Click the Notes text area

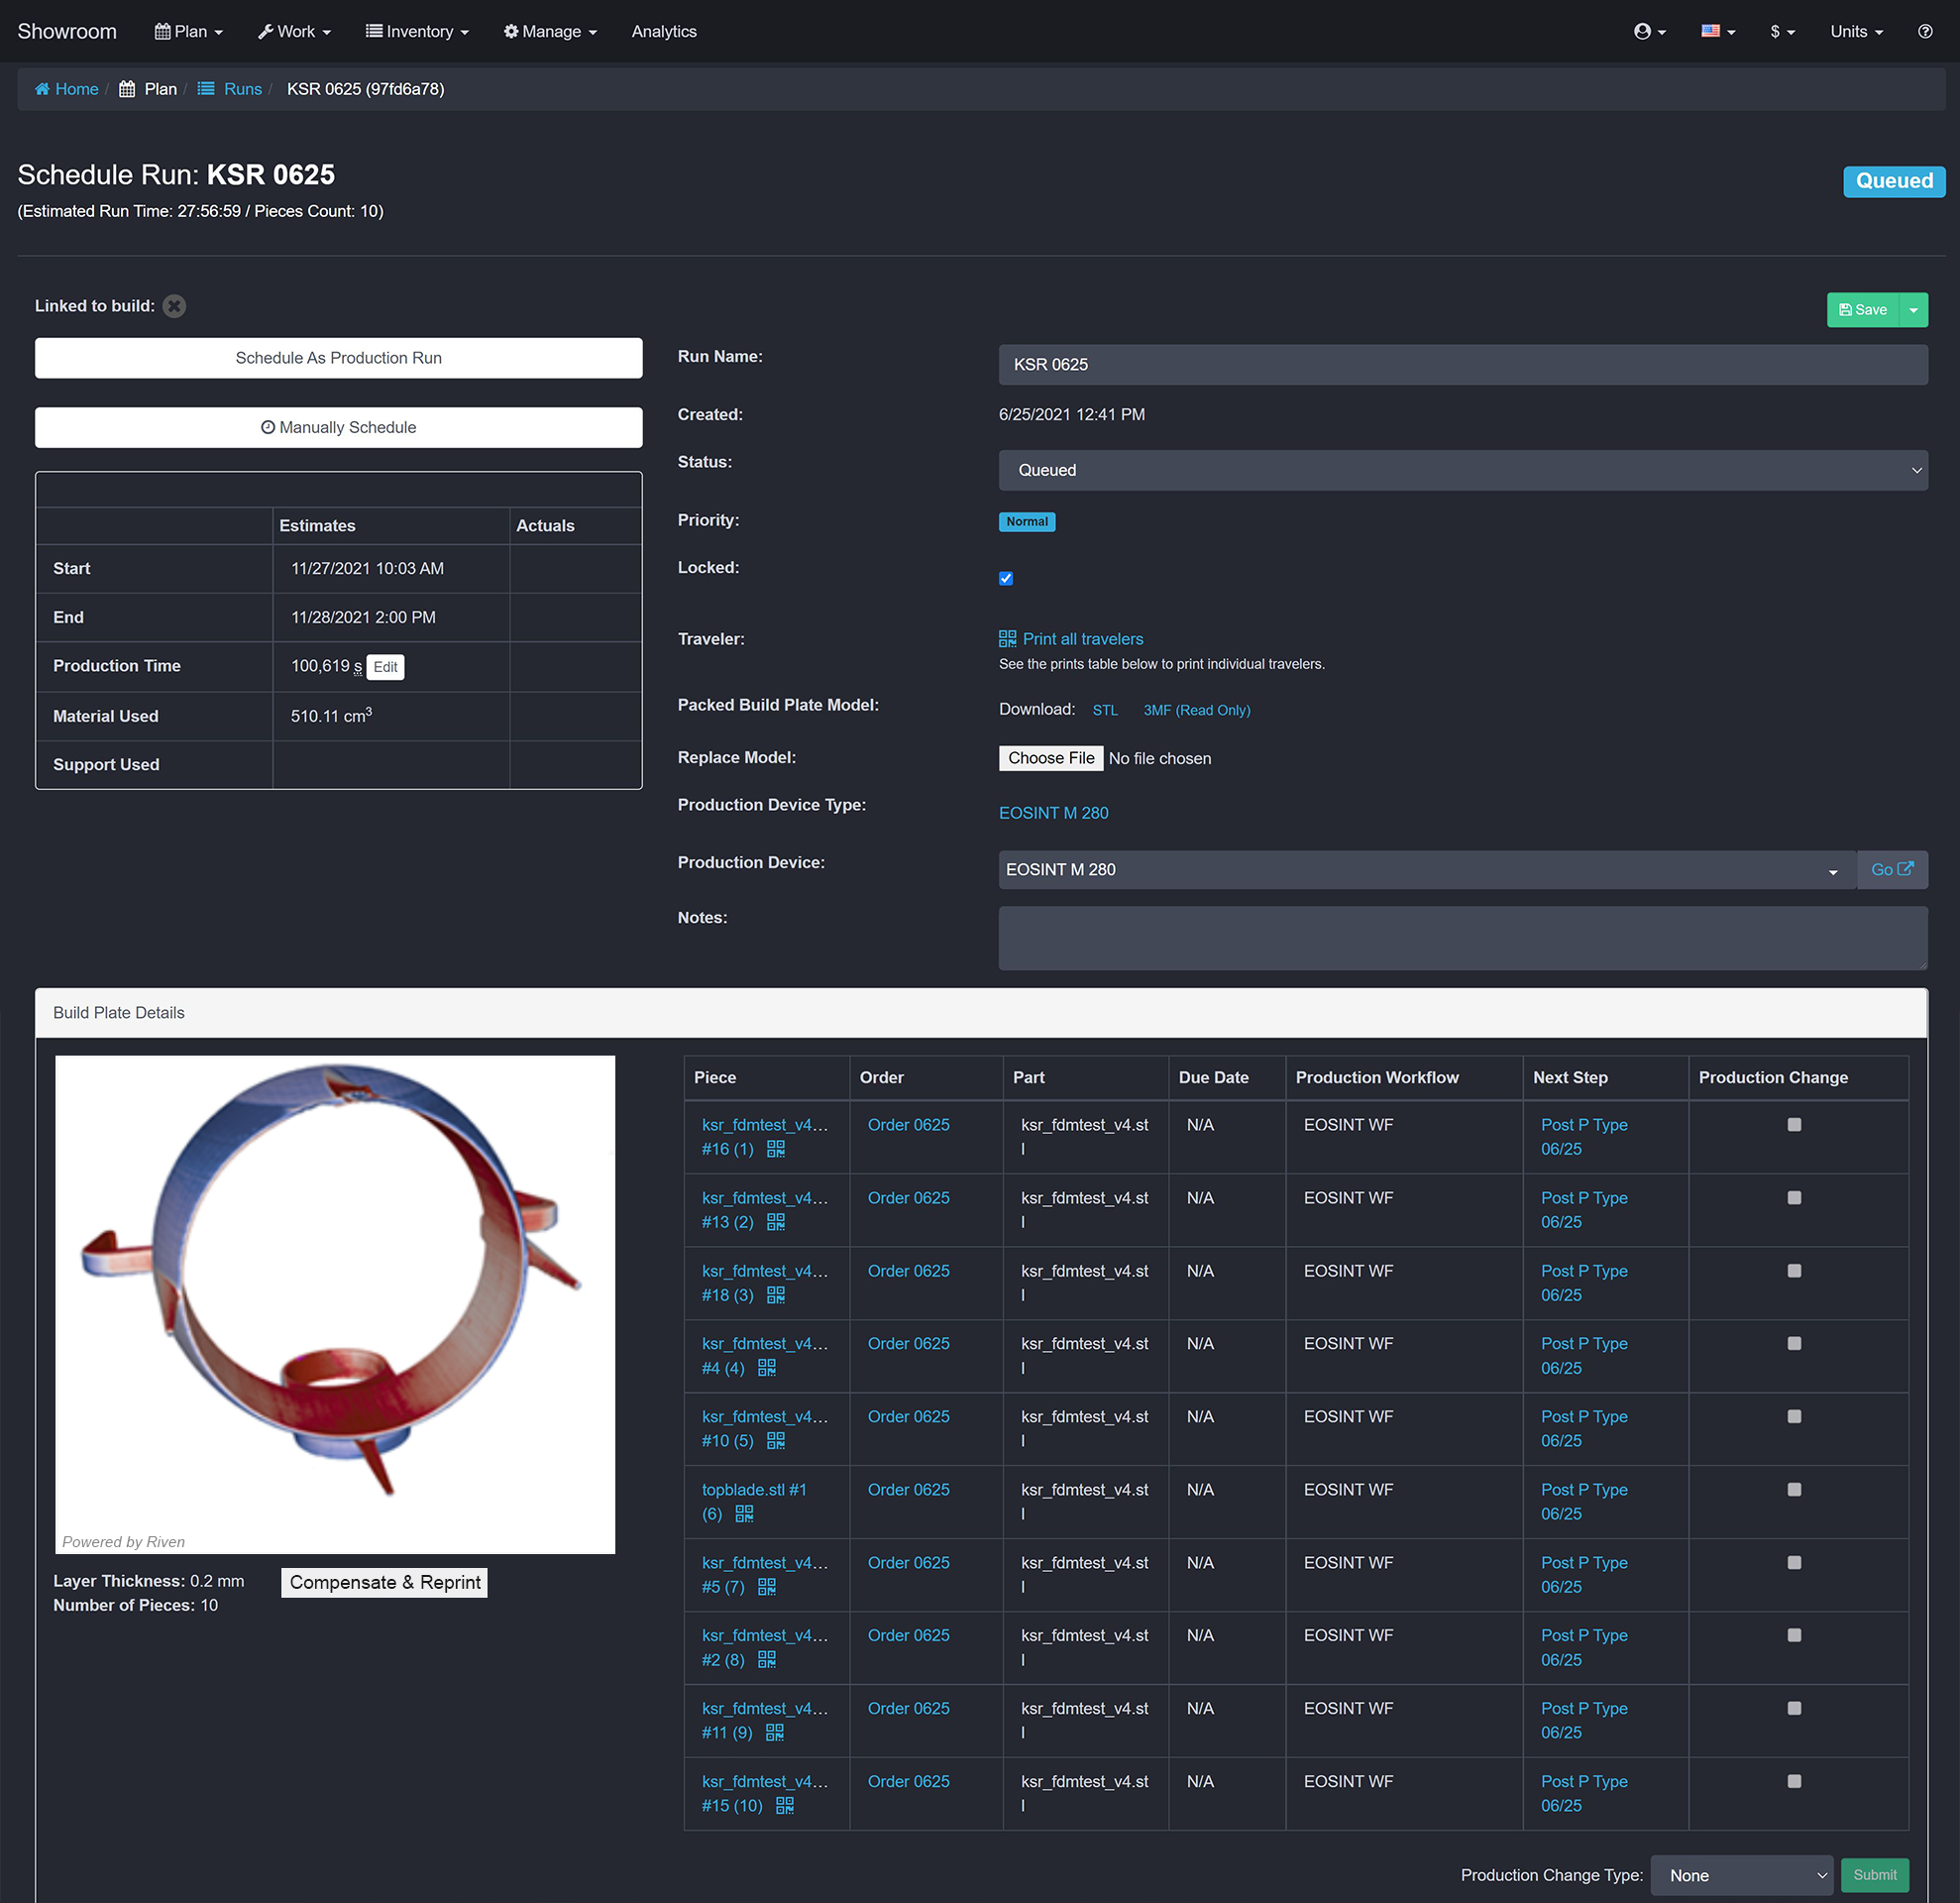tap(1462, 938)
